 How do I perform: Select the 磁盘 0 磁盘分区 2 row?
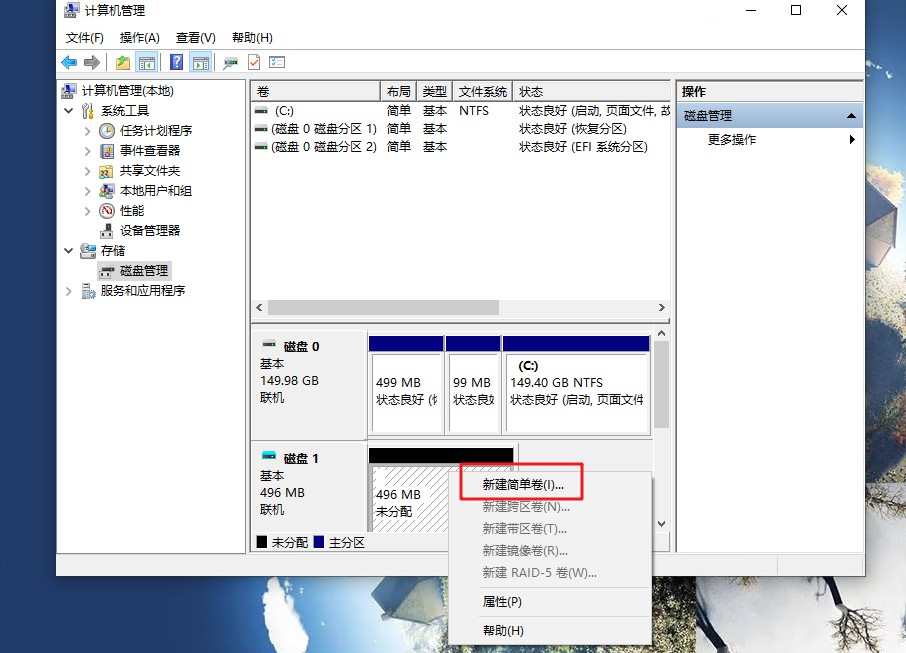click(x=461, y=147)
